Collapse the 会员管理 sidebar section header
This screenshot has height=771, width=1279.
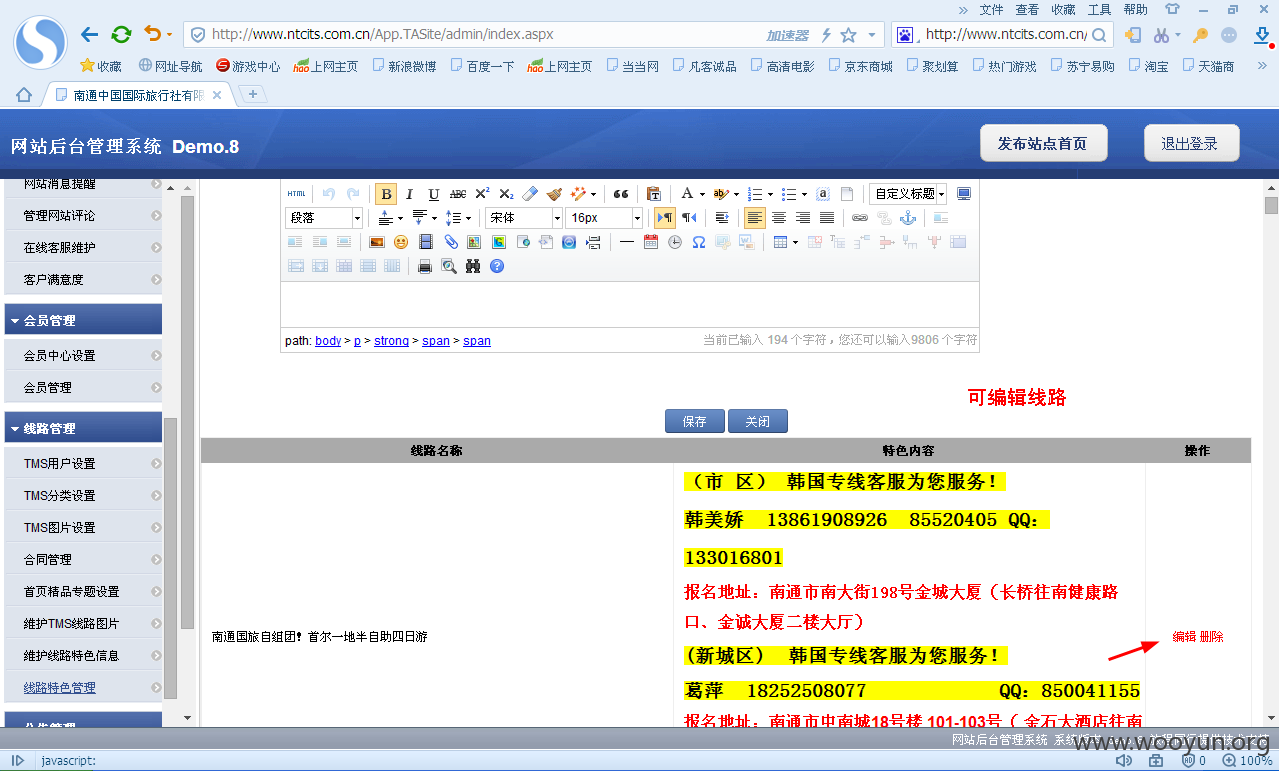[83, 320]
